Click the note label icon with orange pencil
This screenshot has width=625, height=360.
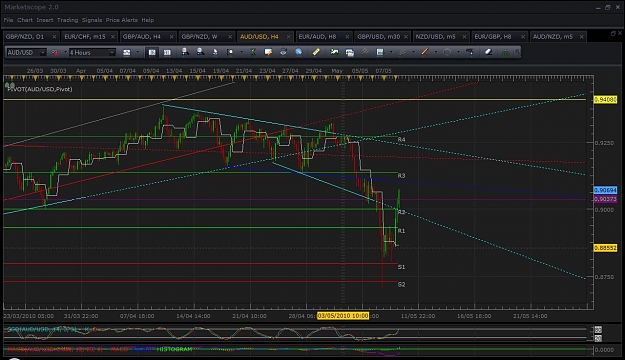click(268, 52)
